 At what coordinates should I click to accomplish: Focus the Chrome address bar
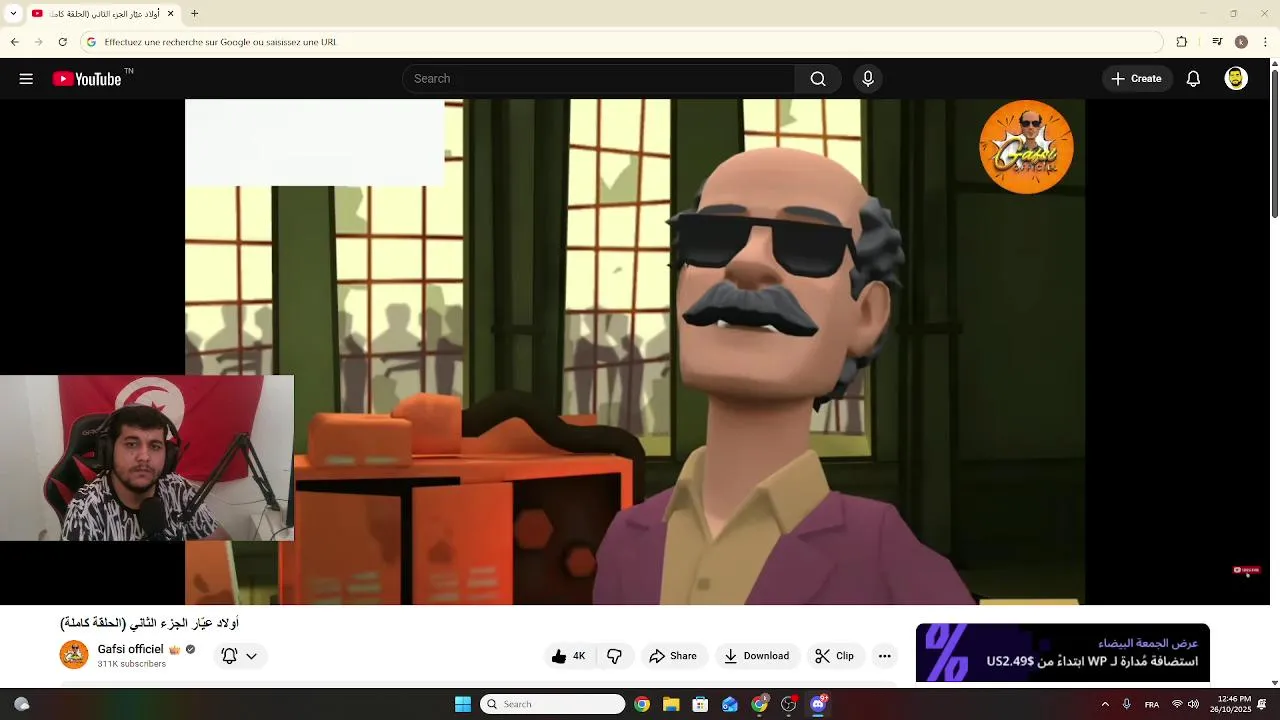coord(620,42)
